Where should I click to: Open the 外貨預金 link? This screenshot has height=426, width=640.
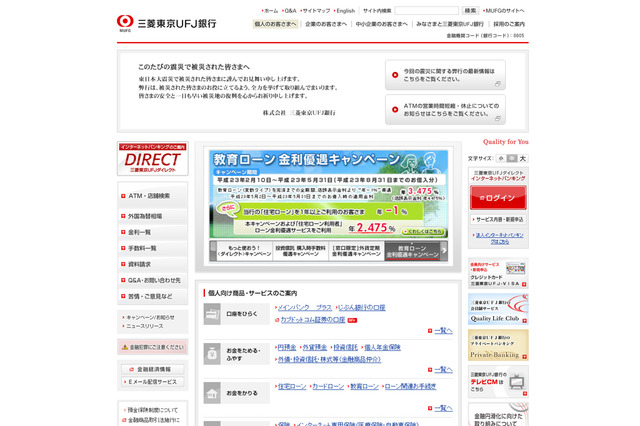315,347
